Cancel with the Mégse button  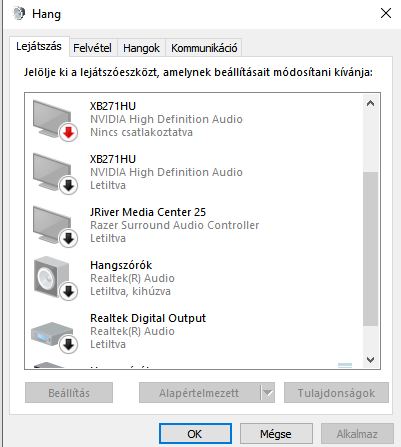coord(276,434)
